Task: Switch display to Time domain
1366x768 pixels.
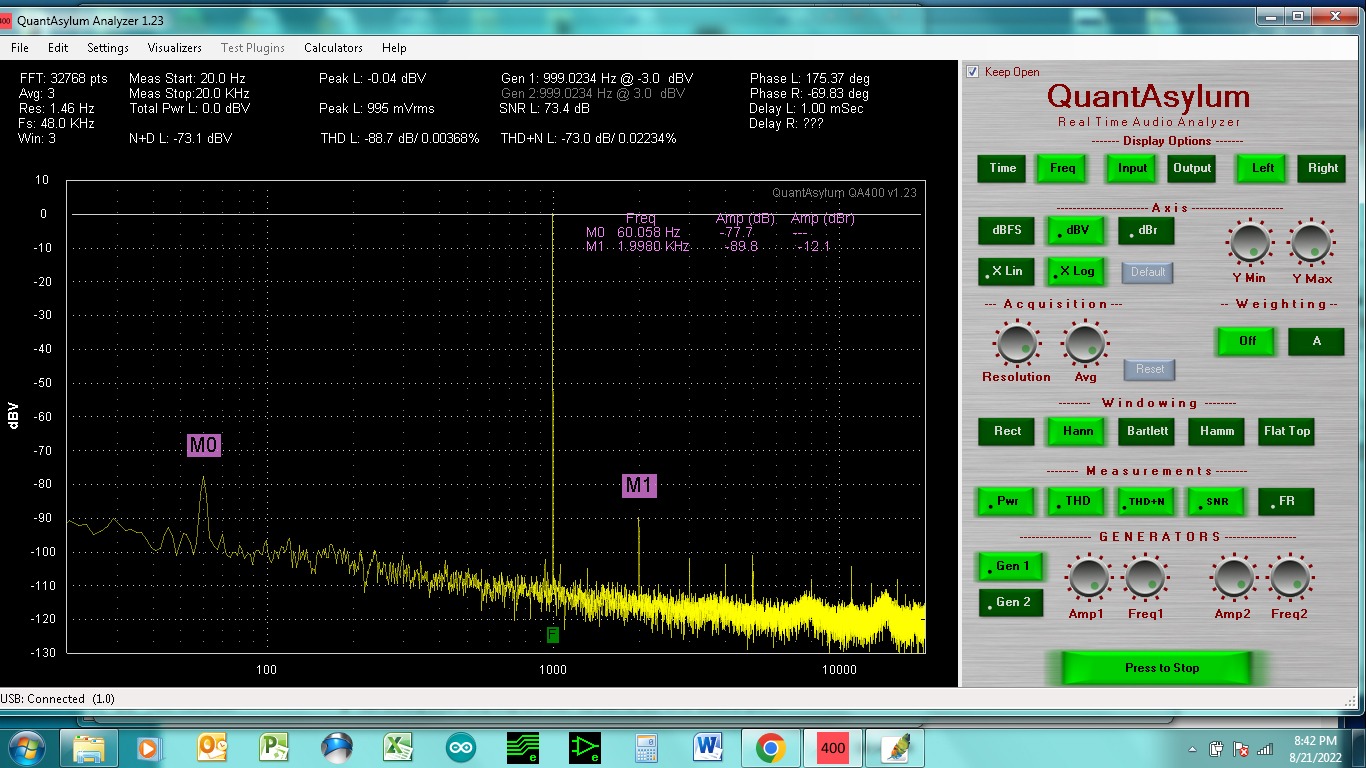Action: click(1003, 168)
